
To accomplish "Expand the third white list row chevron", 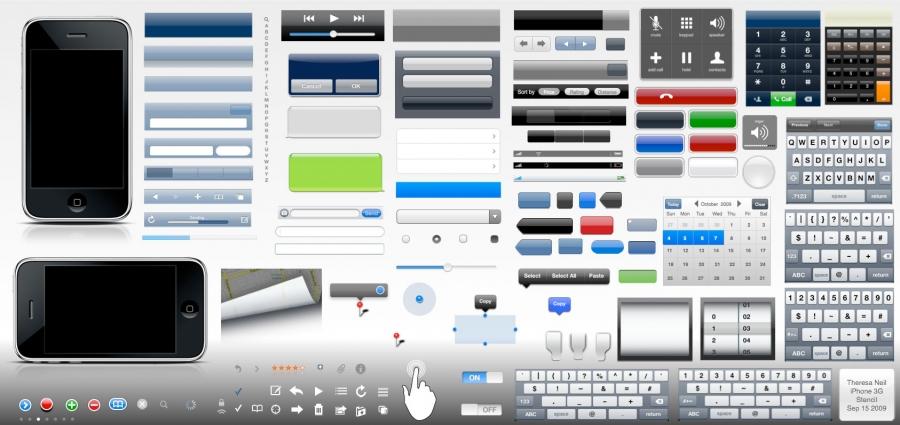I will pos(494,167).
